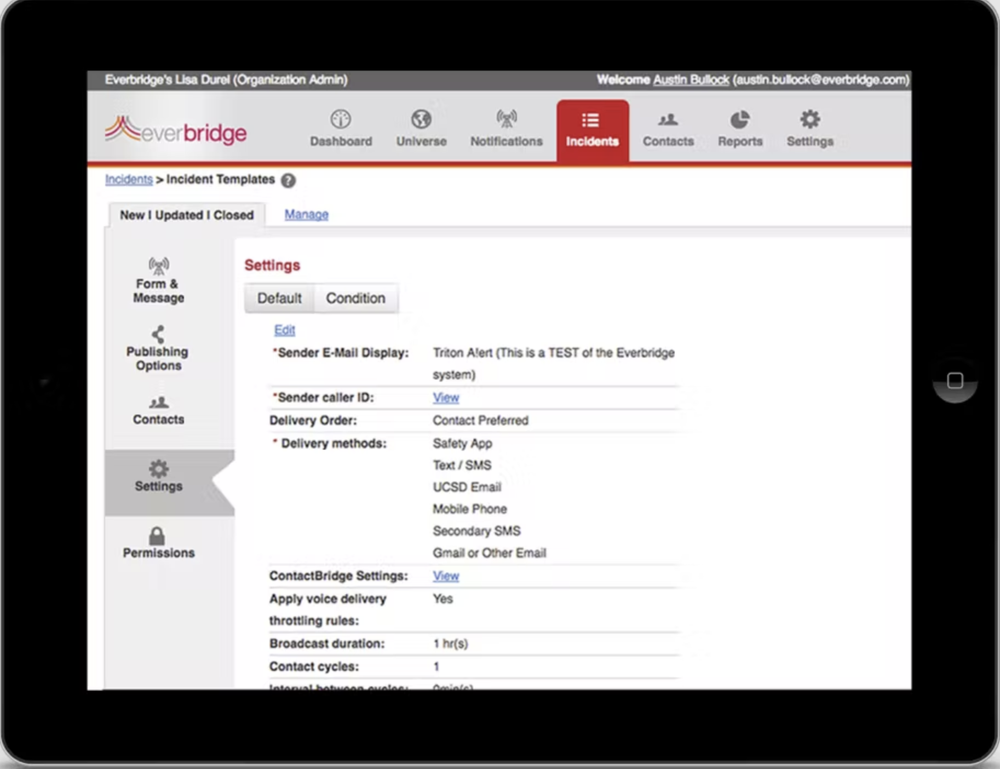Click the 'Contact Preferred' delivery order value
This screenshot has height=769, width=1000.
tap(481, 421)
